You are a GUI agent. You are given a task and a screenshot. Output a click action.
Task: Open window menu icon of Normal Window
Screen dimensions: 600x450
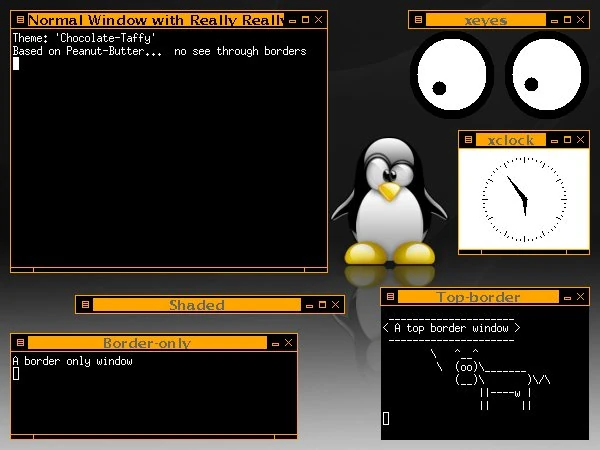[20, 20]
